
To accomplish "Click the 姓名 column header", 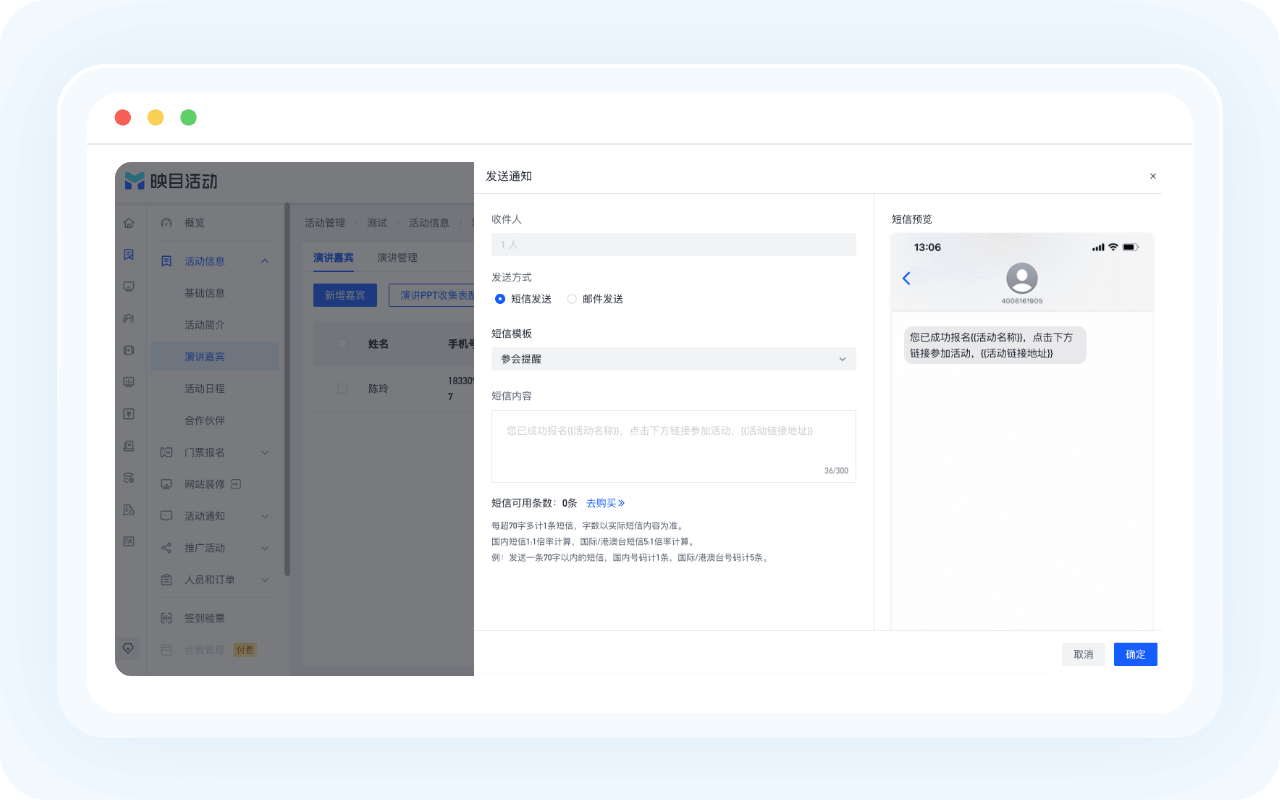I will click(x=378, y=343).
